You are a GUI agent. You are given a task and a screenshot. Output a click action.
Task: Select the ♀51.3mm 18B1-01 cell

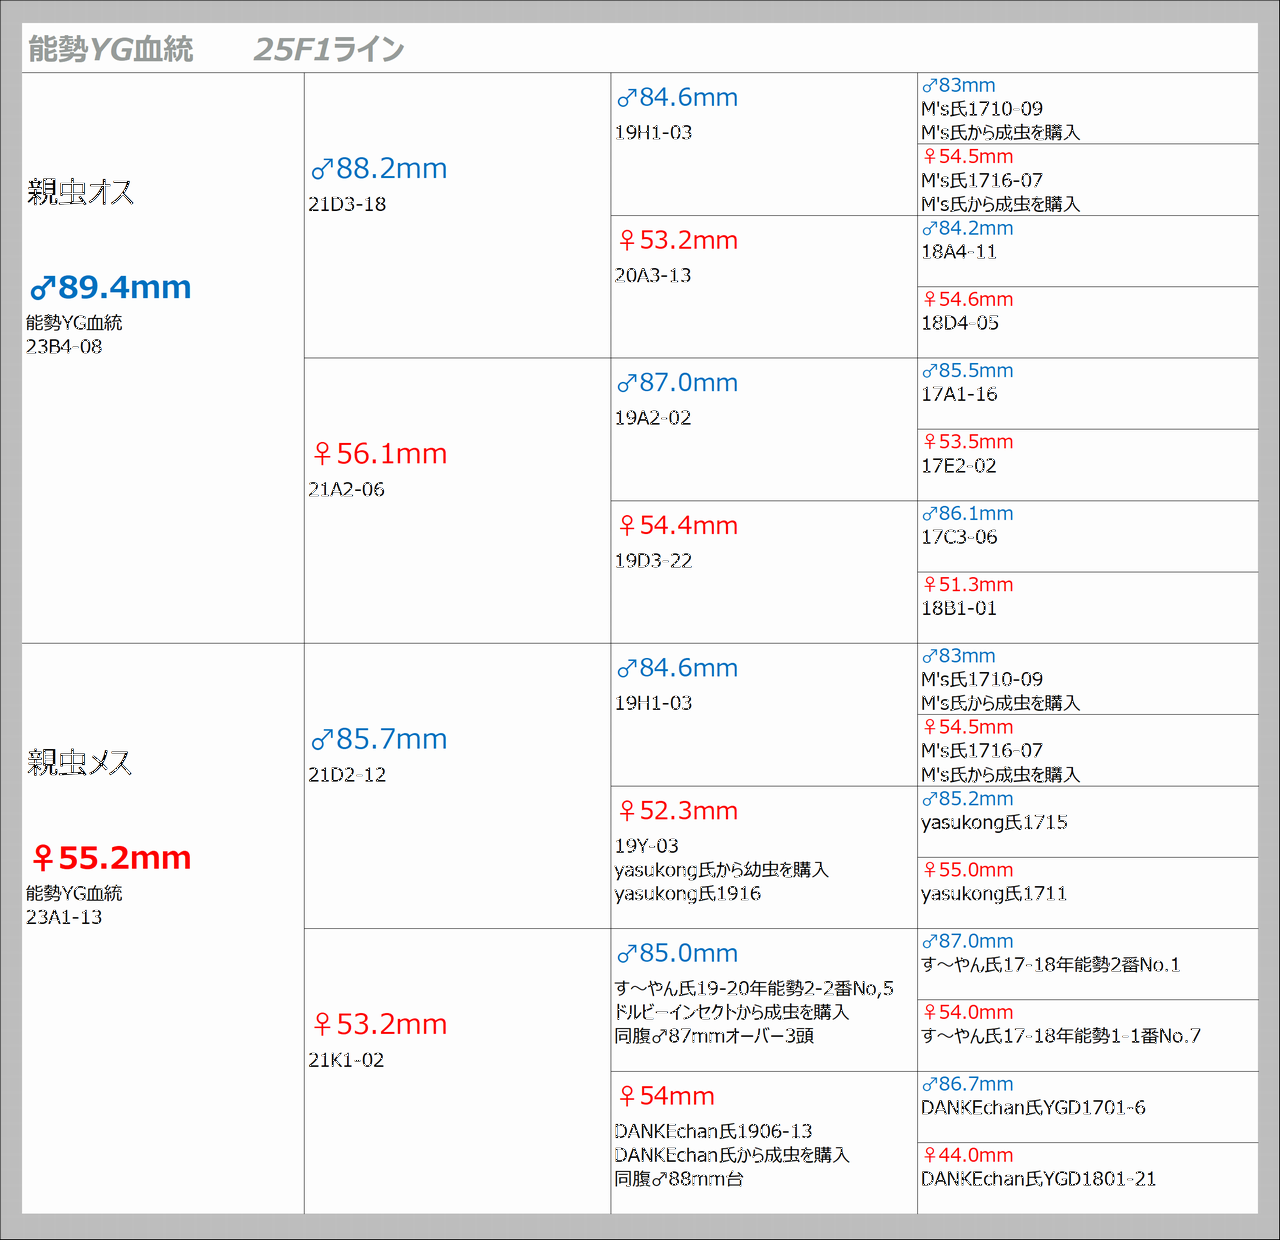pyautogui.click(x=967, y=596)
